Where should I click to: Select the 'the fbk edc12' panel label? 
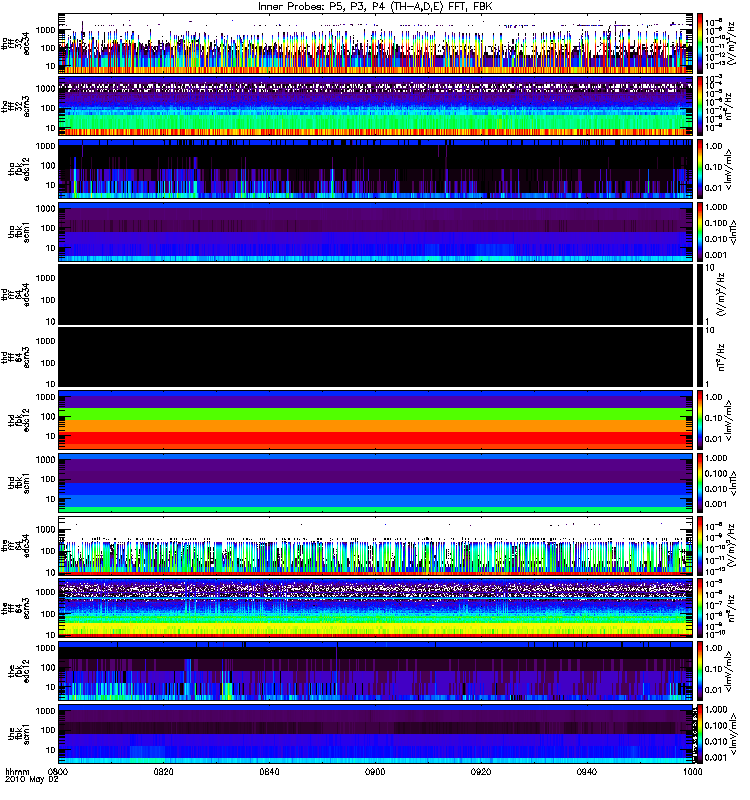pyautogui.click(x=19, y=671)
